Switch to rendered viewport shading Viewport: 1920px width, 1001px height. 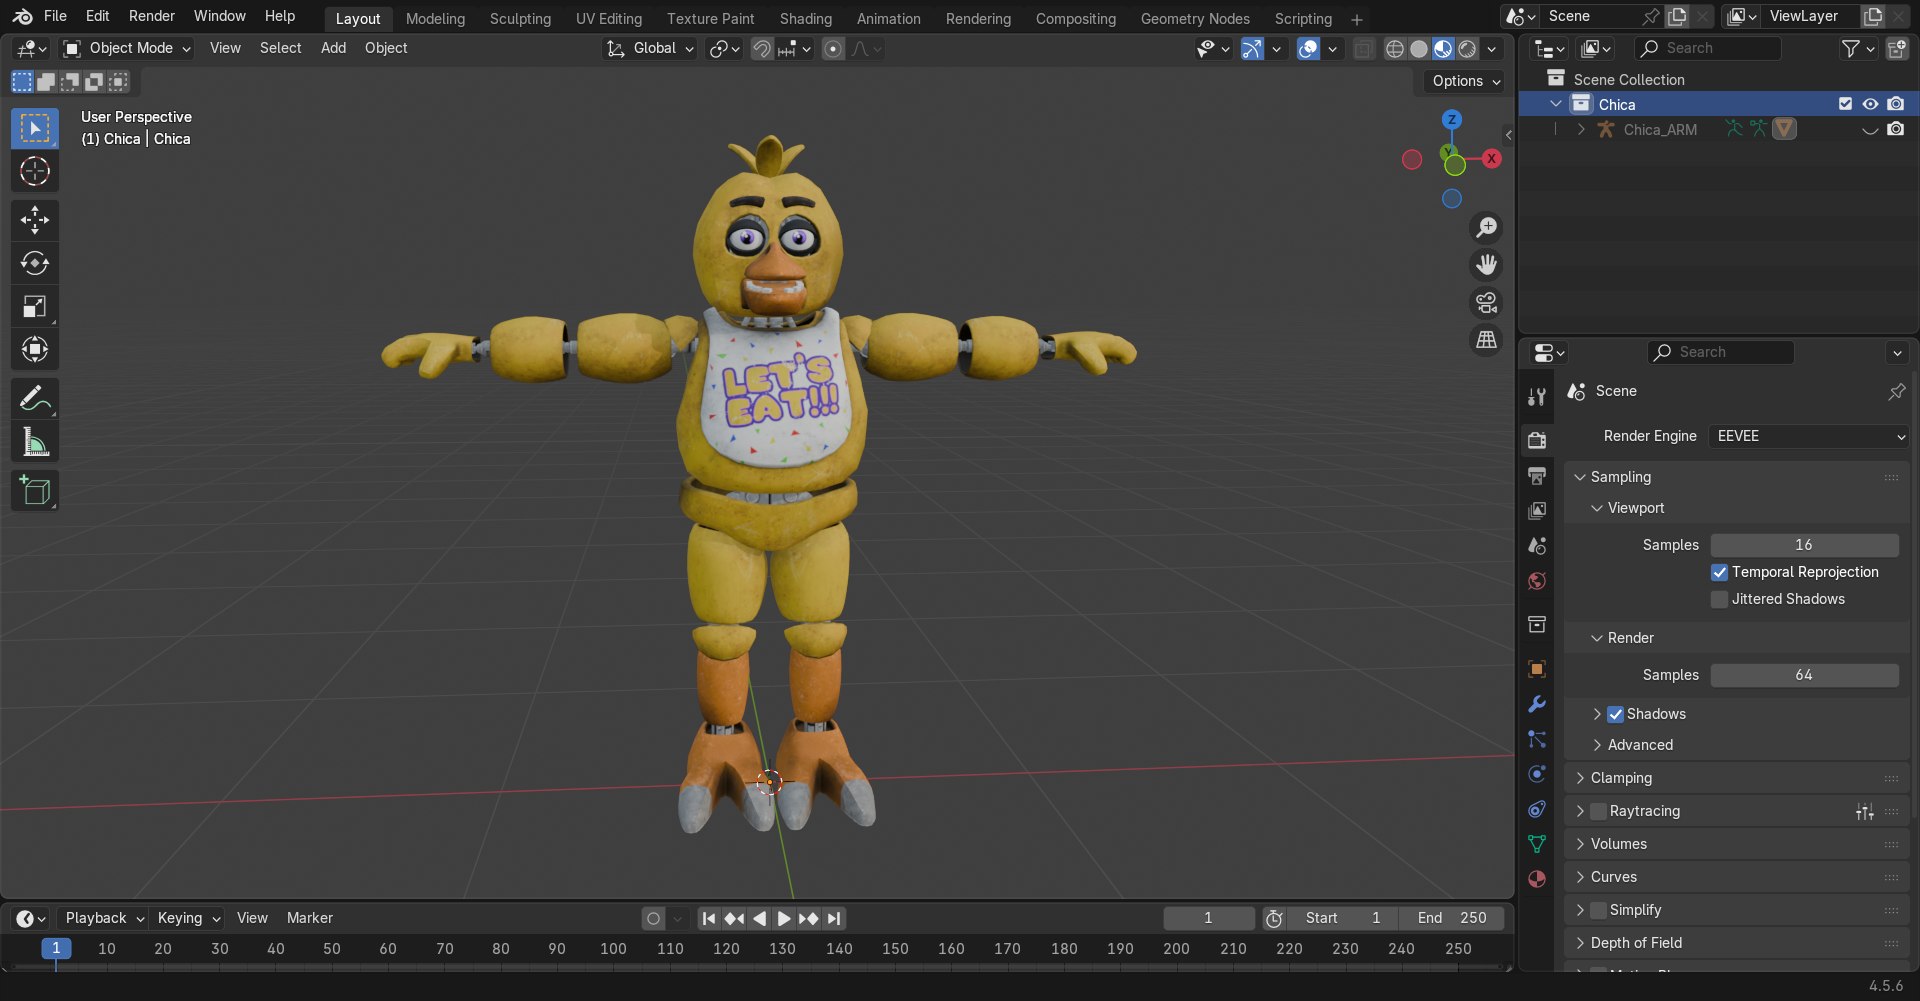coord(1467,49)
